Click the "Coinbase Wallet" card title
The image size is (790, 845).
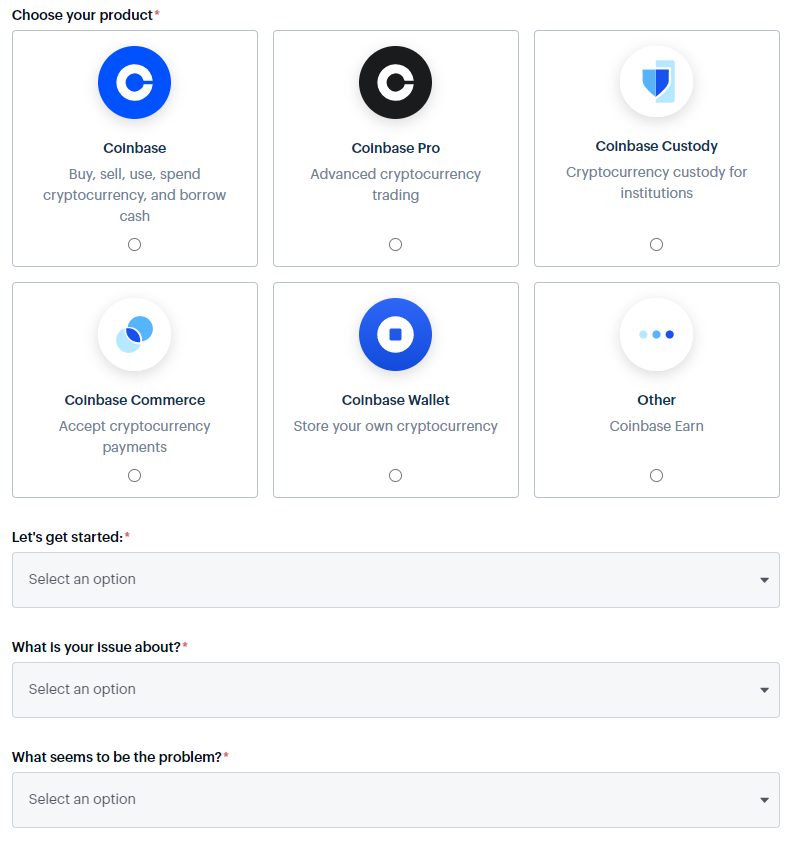[396, 400]
